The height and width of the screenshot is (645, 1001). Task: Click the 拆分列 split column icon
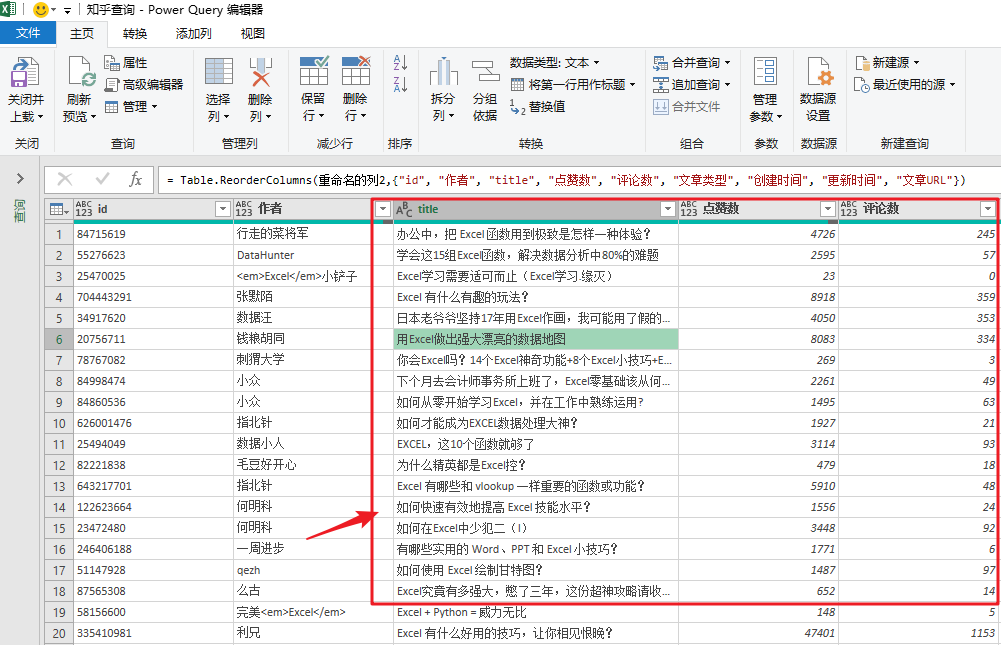[x=443, y=71]
